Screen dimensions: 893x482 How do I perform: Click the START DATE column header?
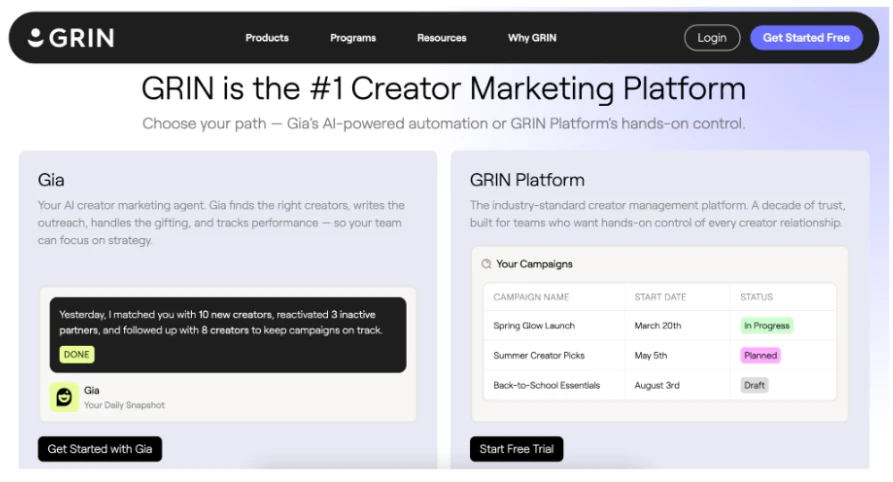pyautogui.click(x=660, y=297)
